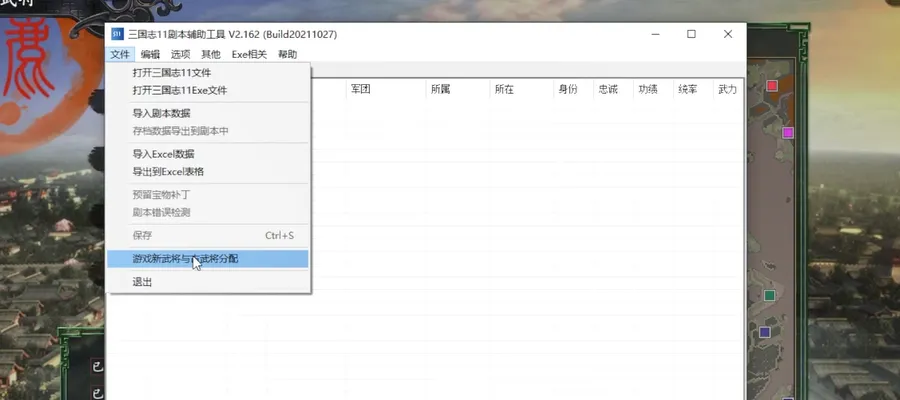Open the 编辑 menu
The height and width of the screenshot is (400, 900).
[150, 55]
